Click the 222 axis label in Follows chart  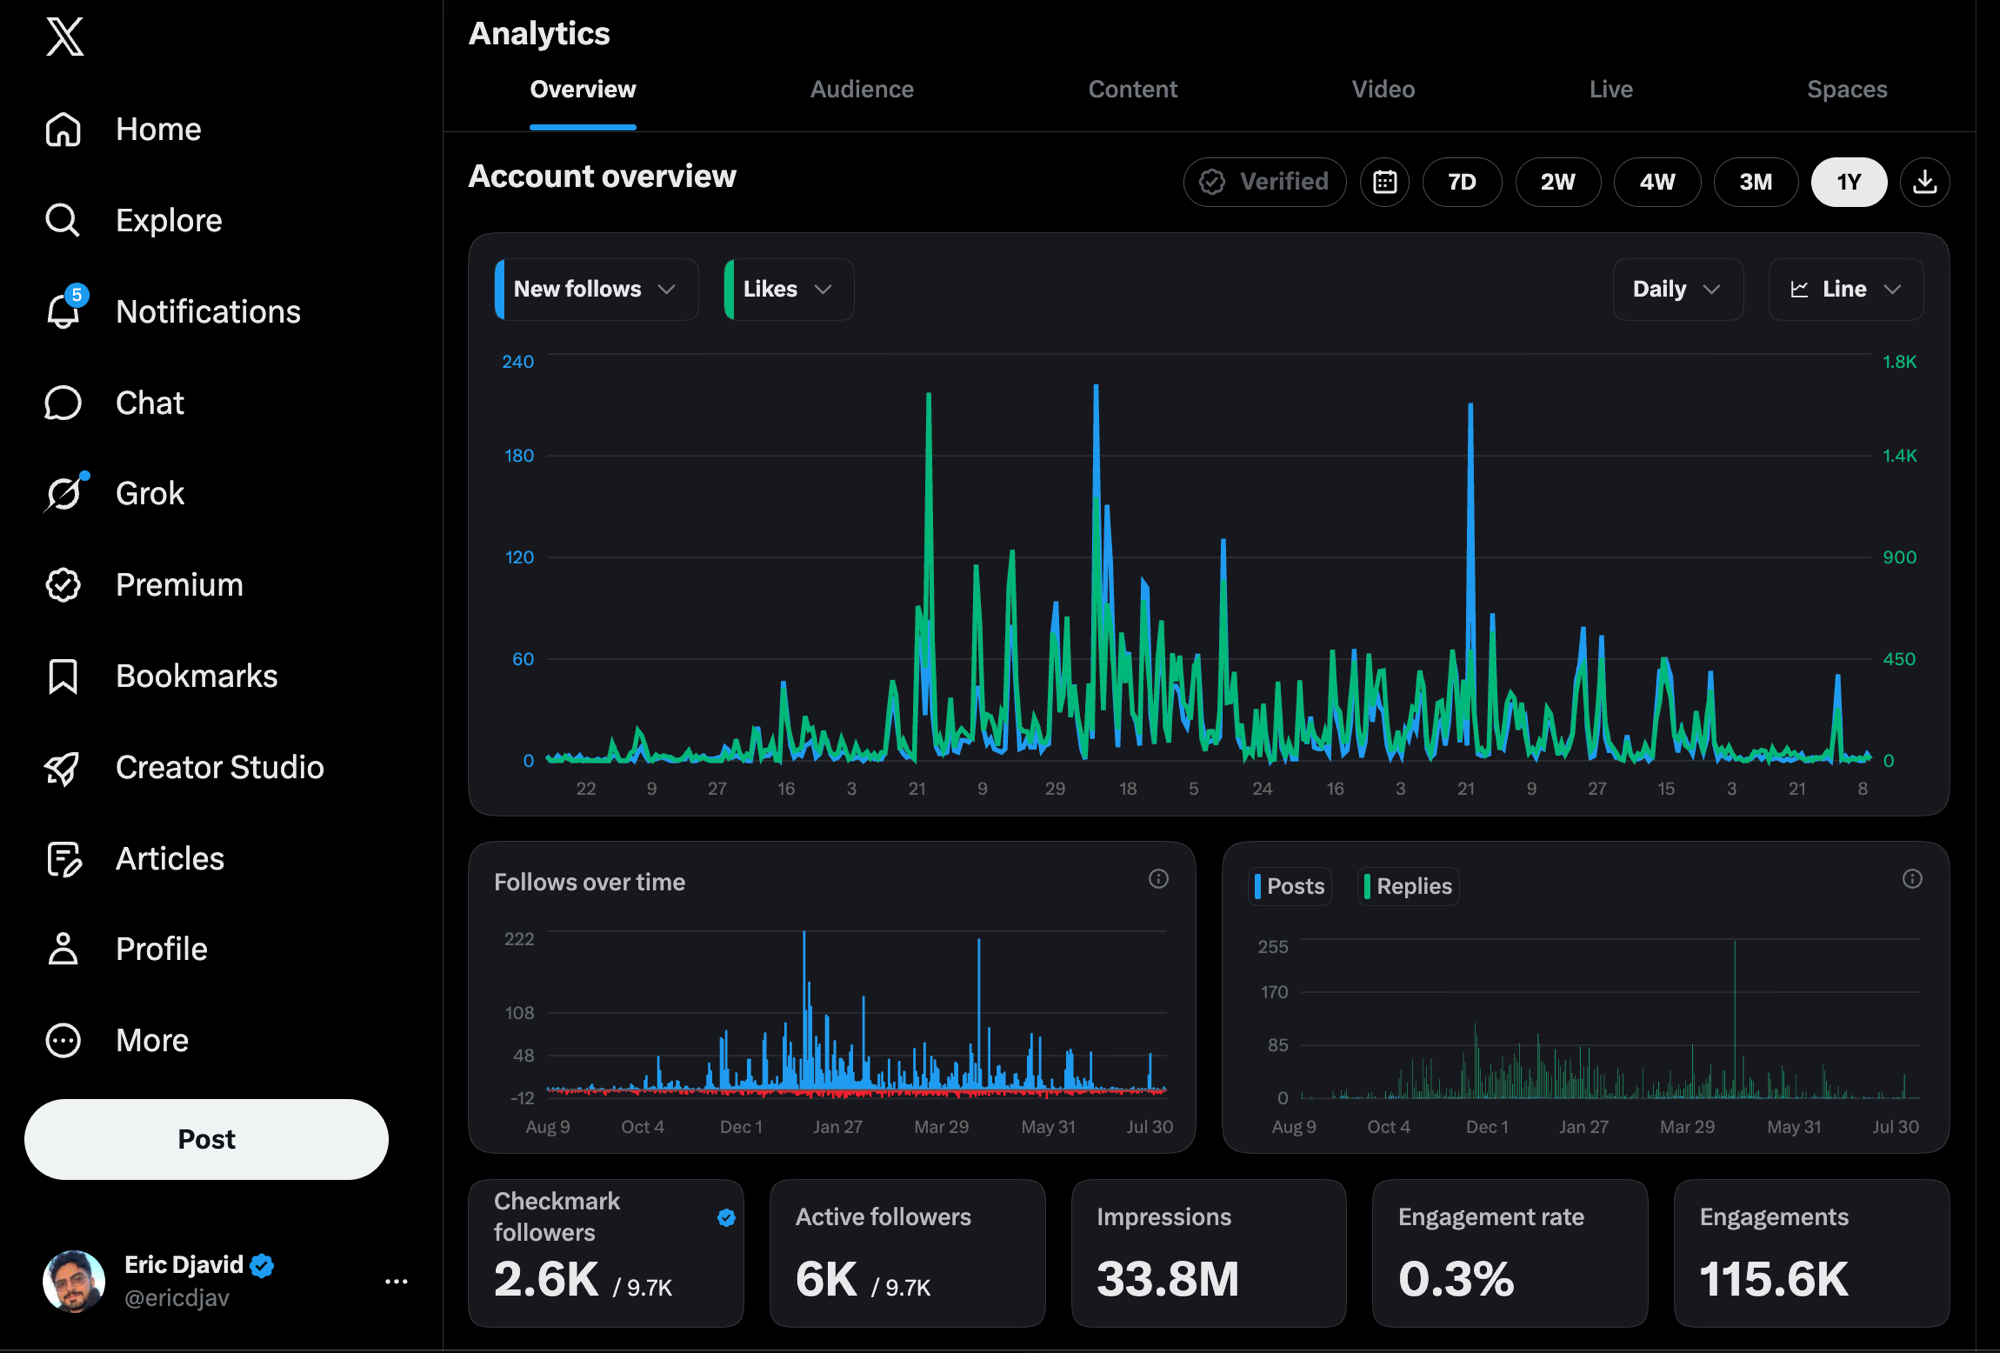point(519,938)
